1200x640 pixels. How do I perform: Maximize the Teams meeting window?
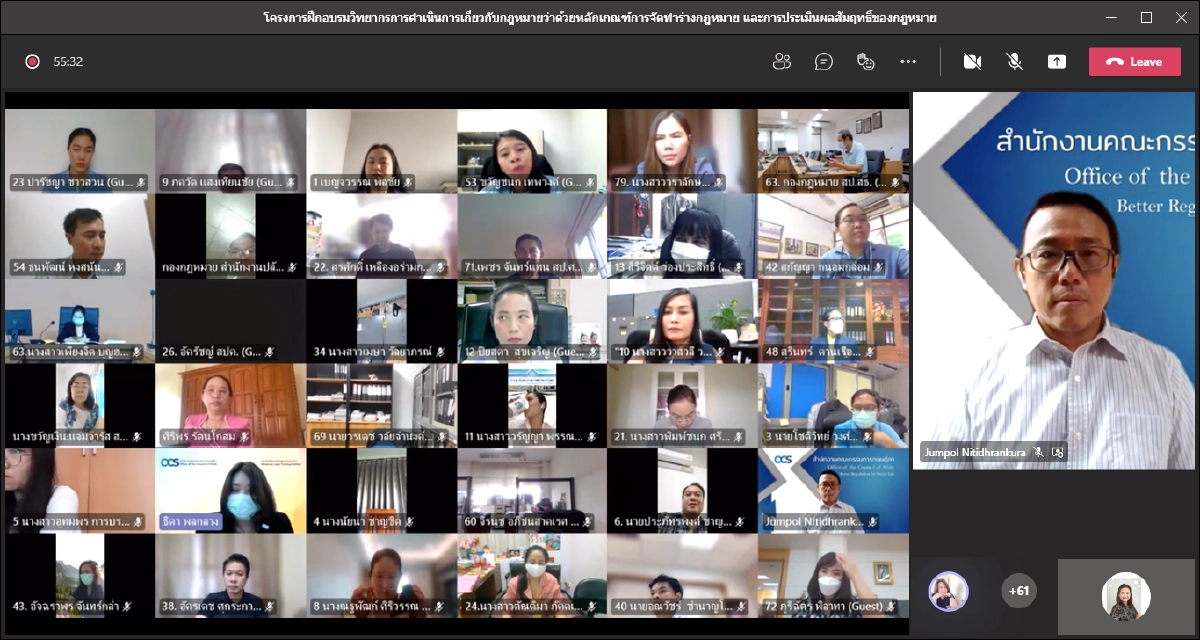pyautogui.click(x=1146, y=17)
